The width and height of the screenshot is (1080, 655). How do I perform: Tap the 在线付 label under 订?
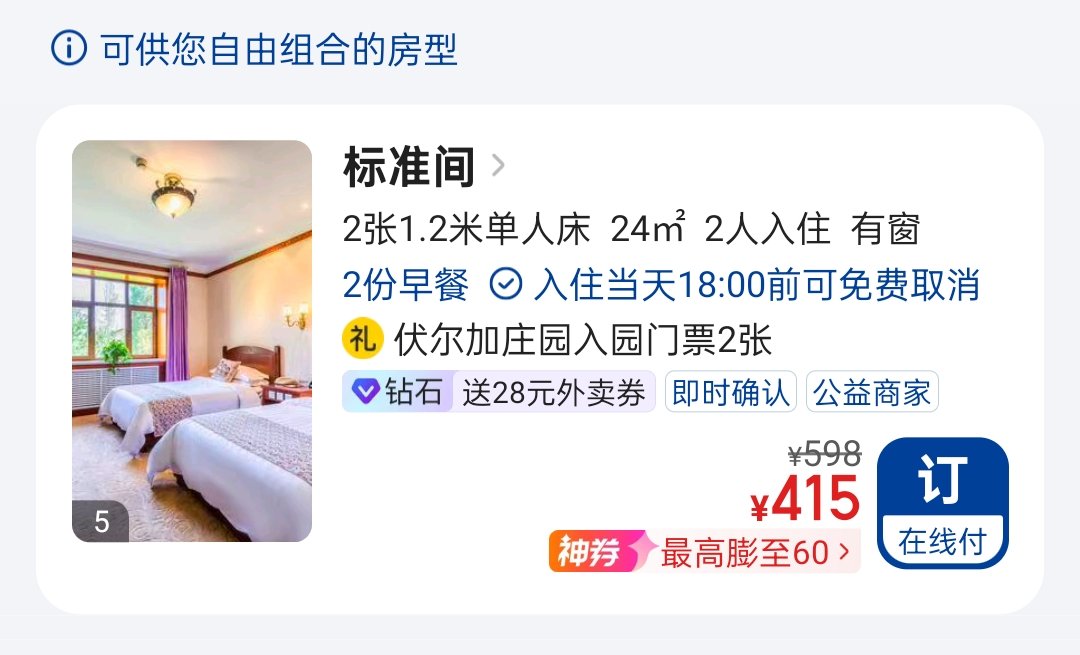click(x=942, y=541)
